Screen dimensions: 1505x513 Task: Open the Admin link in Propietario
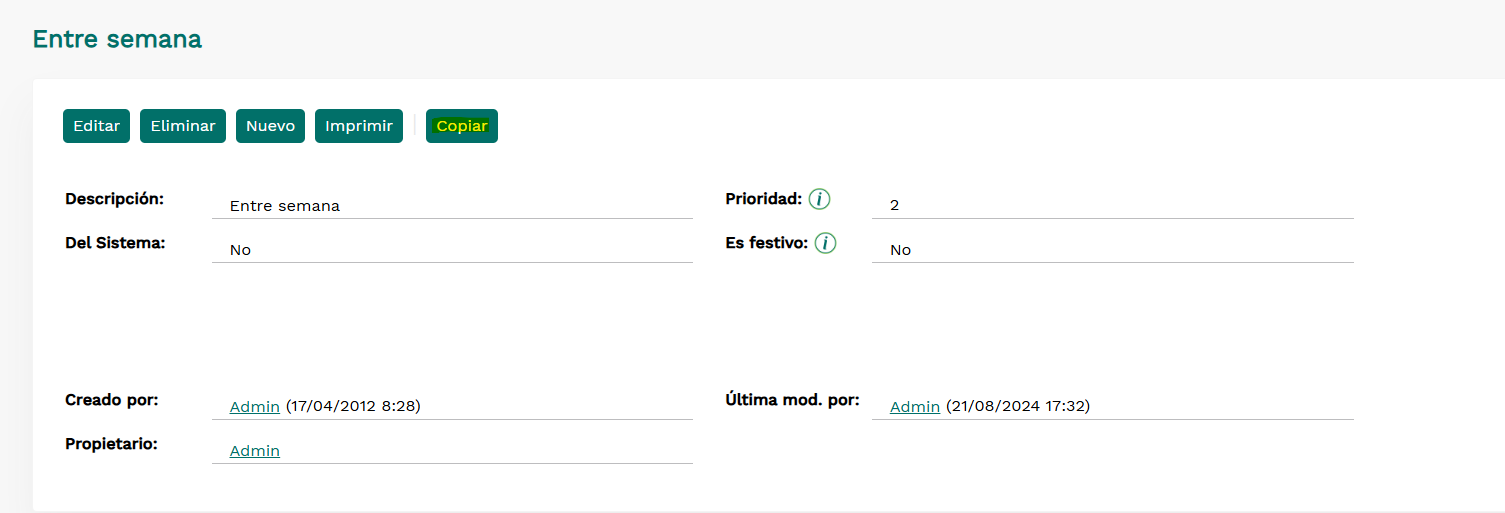255,451
